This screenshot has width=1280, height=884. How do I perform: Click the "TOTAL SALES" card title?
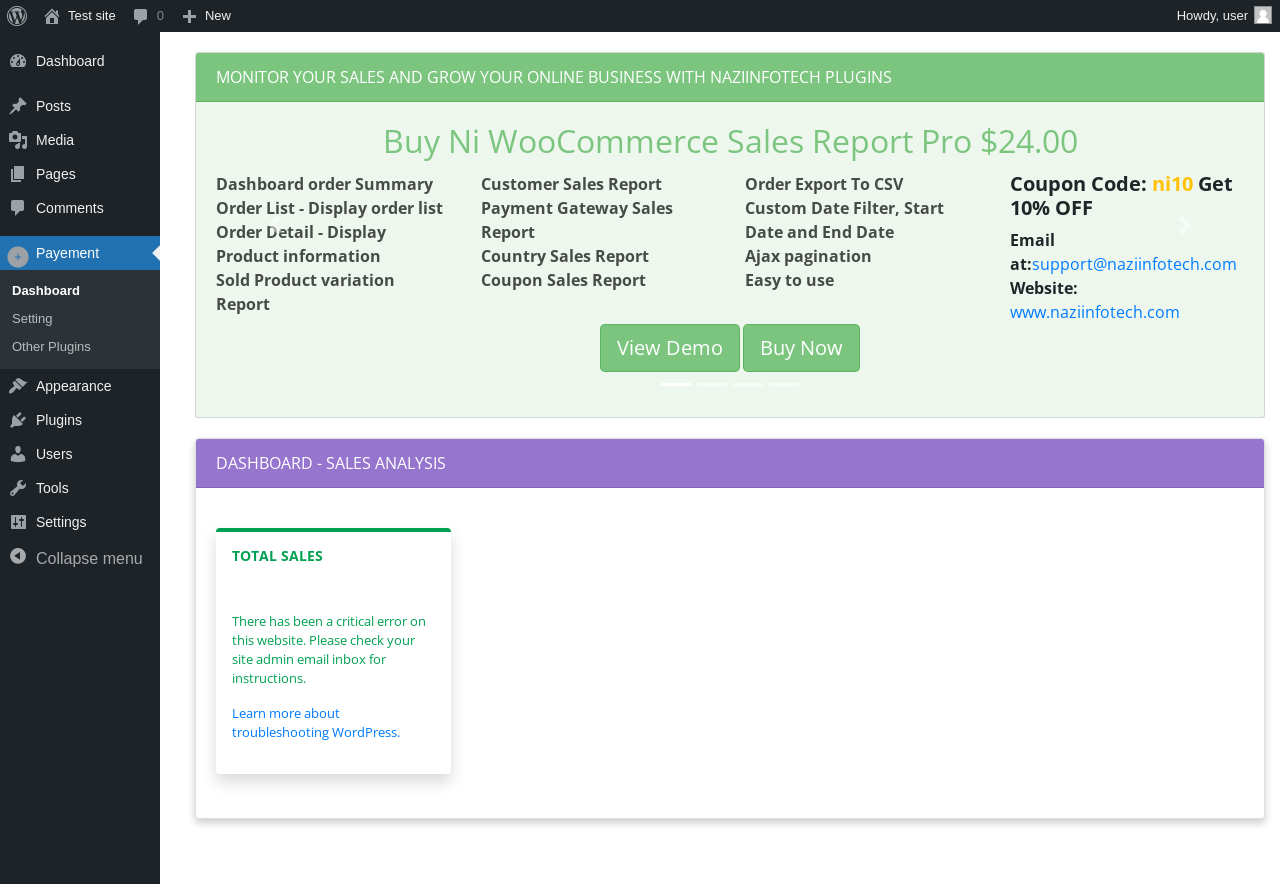277,556
